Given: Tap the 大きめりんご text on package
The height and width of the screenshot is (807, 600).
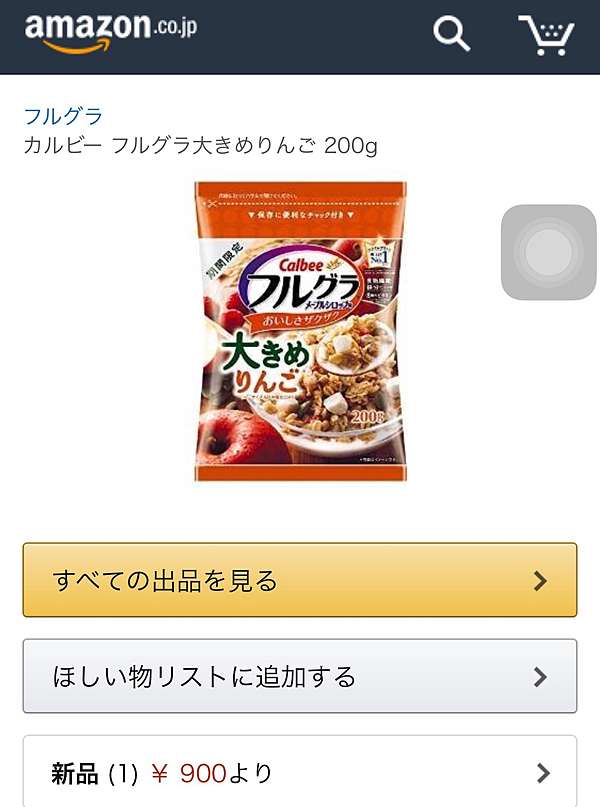Looking at the screenshot, I should pyautogui.click(x=266, y=363).
